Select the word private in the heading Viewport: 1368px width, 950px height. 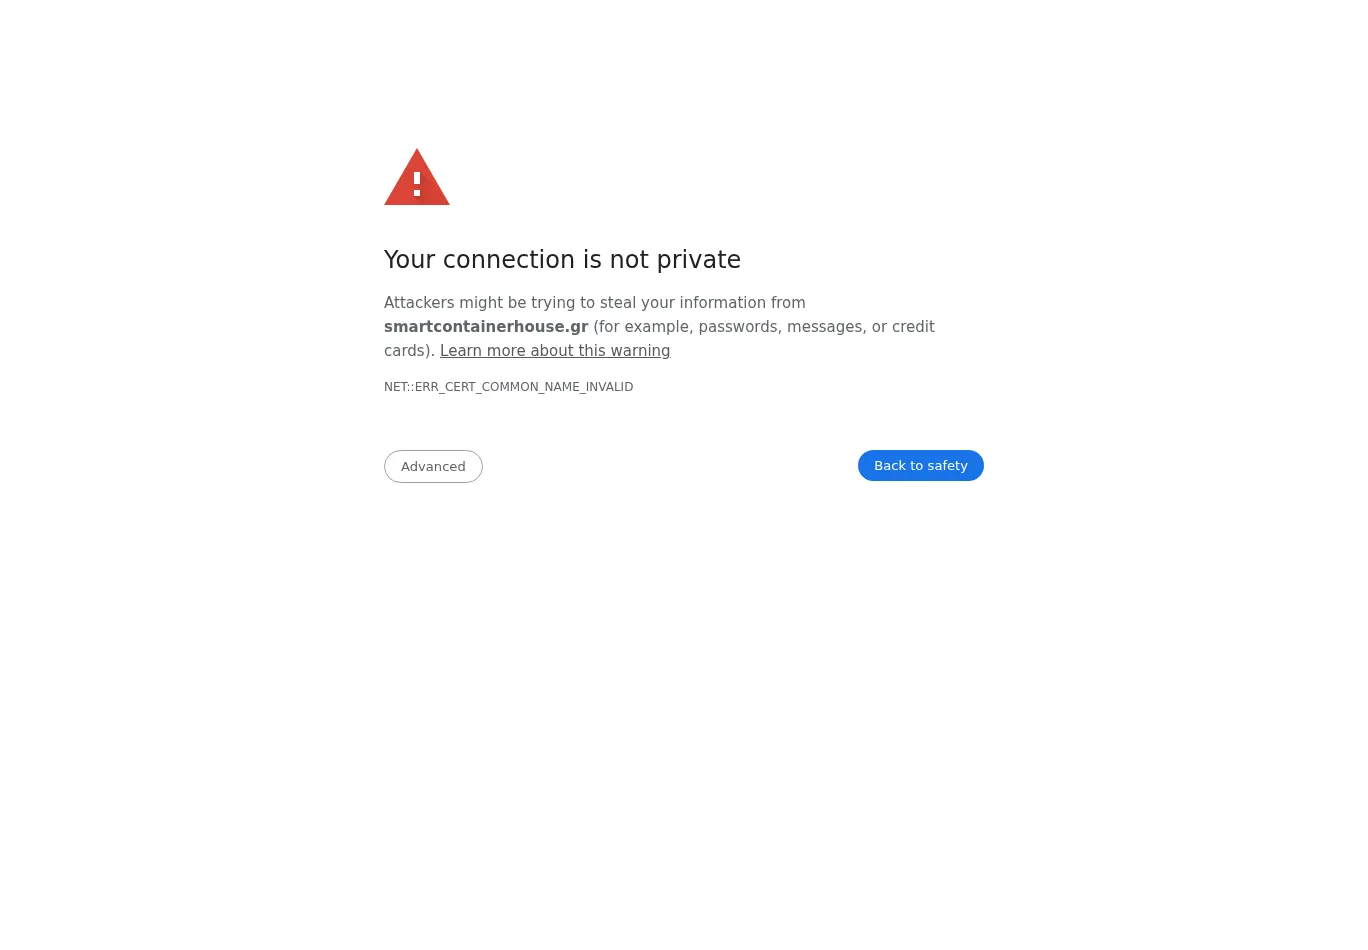pos(699,260)
